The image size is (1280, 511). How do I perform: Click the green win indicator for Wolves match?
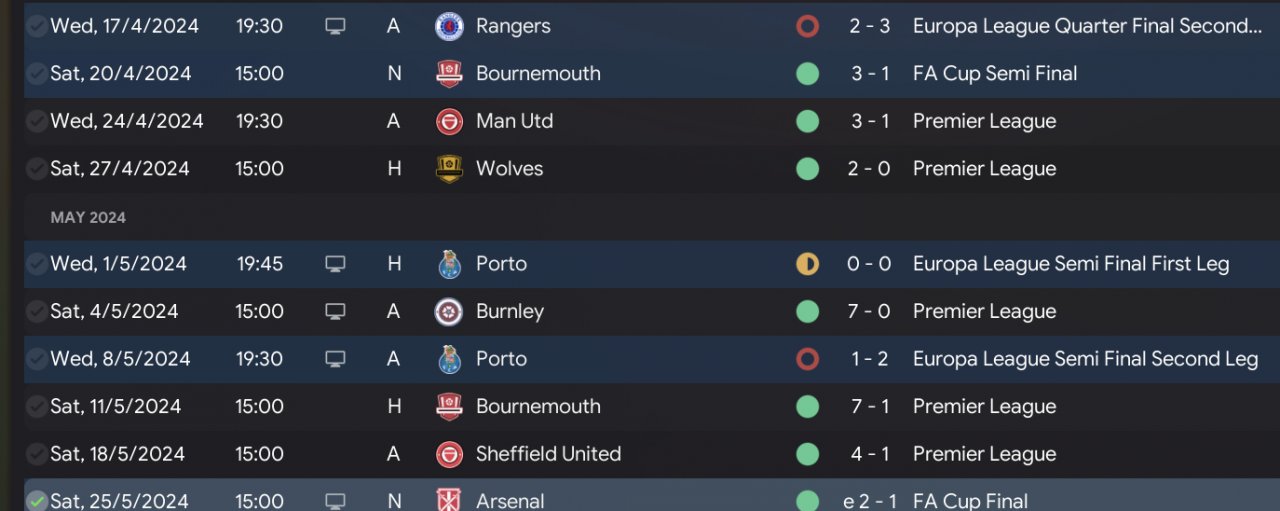pos(807,169)
